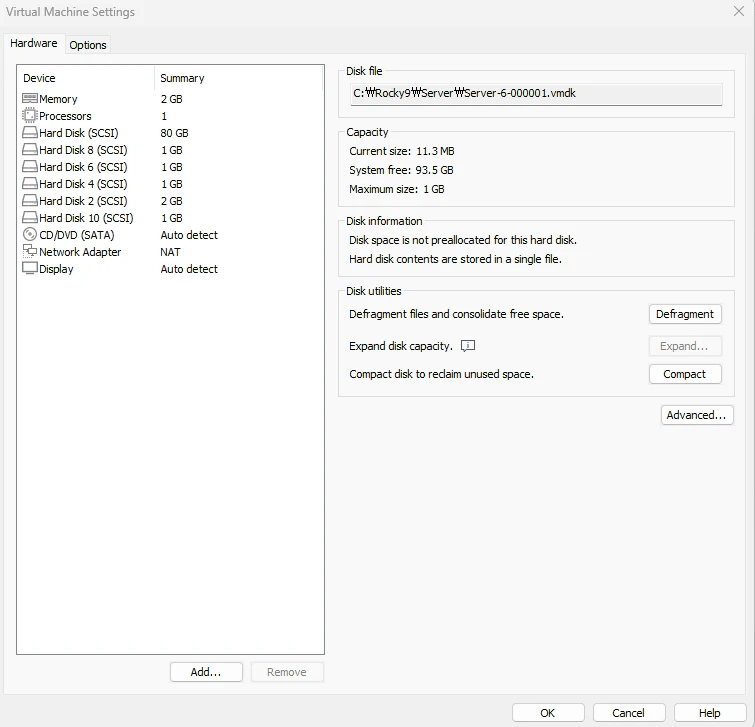Click the Processors summary value 1
Viewport: 755px width, 727px height.
164,116
